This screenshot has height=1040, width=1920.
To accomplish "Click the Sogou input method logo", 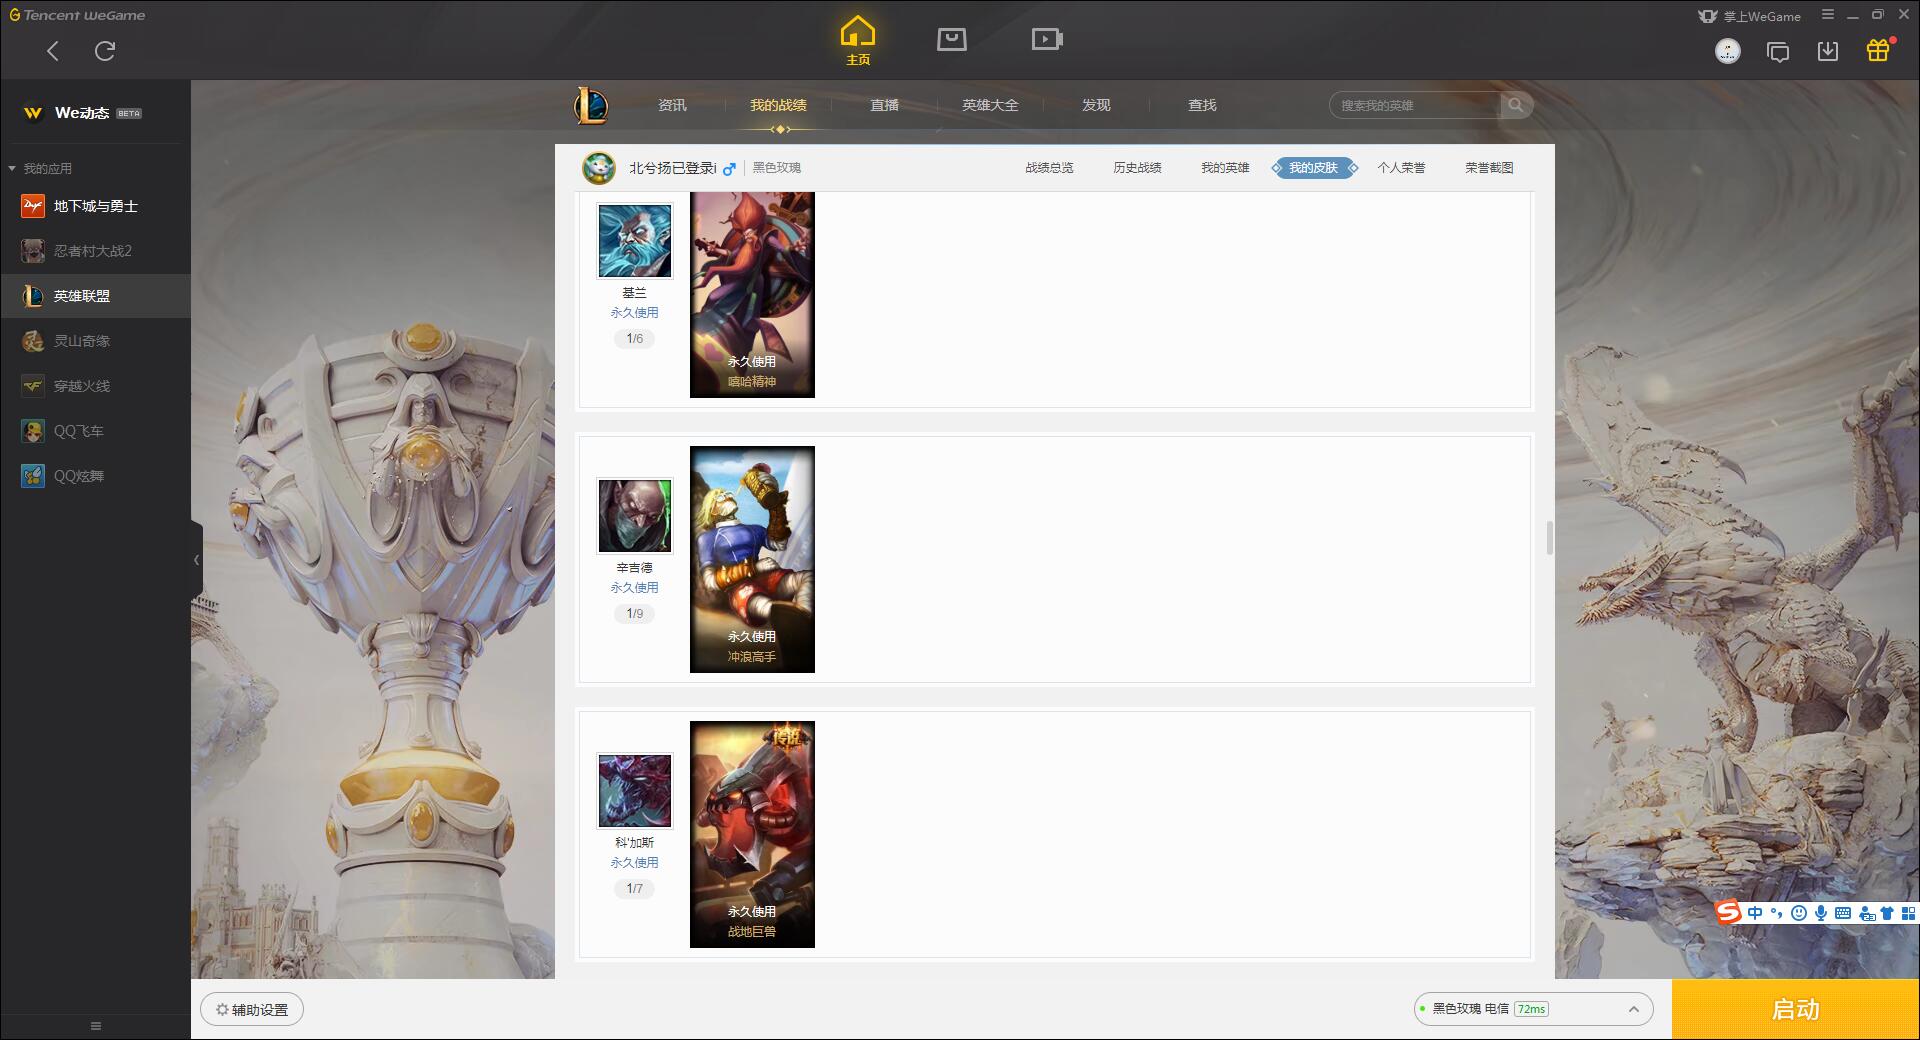I will [x=1729, y=912].
